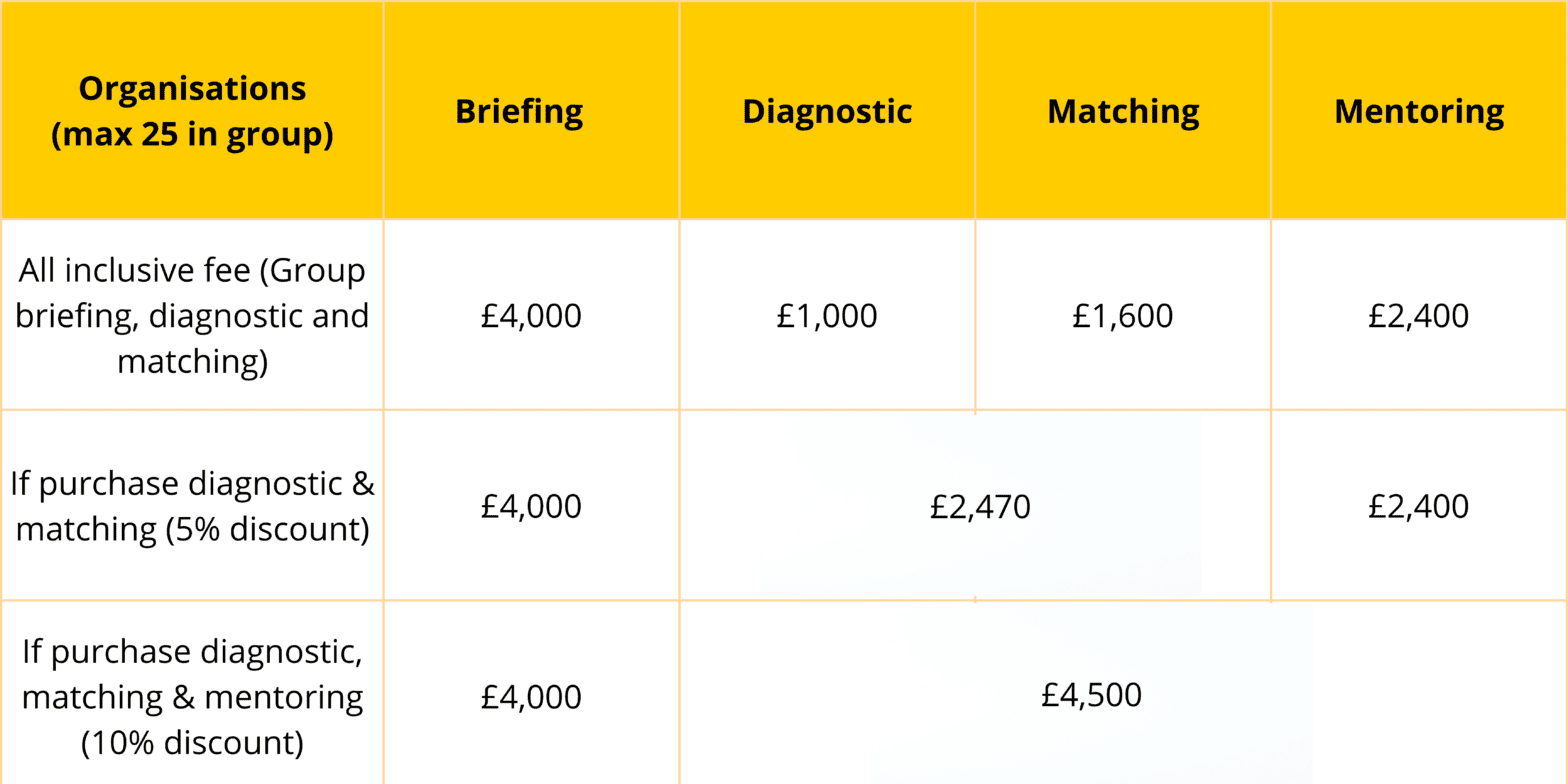The height and width of the screenshot is (784, 1568).
Task: Click the Matching column header
Action: tap(1123, 111)
